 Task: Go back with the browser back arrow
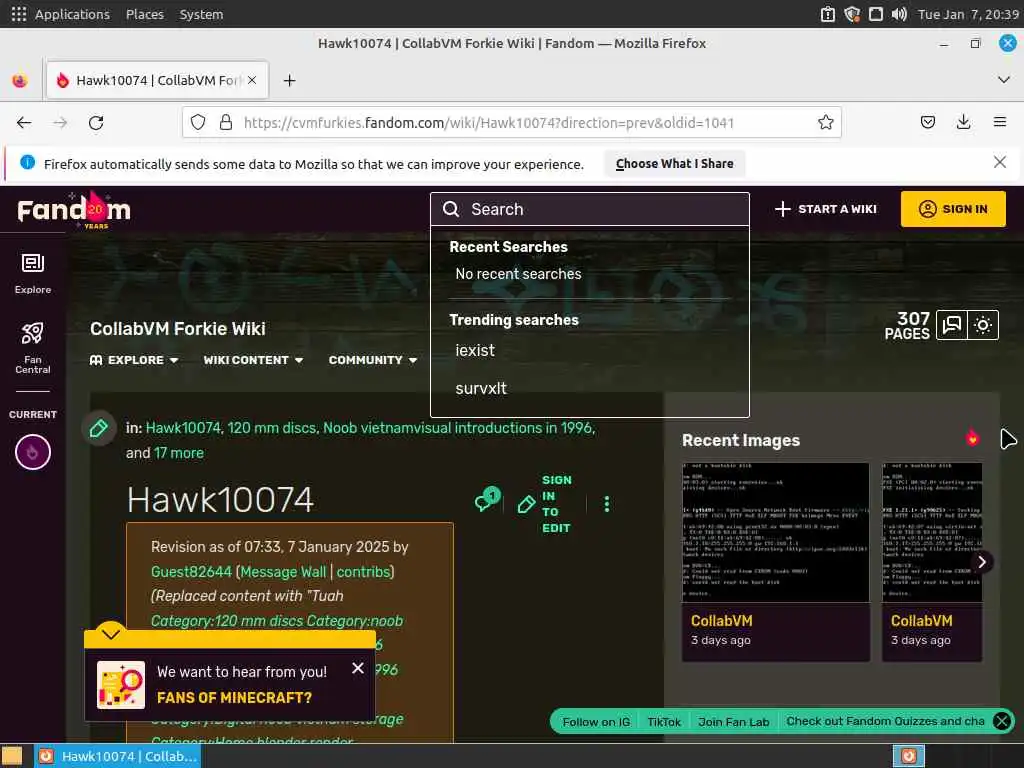[24, 122]
